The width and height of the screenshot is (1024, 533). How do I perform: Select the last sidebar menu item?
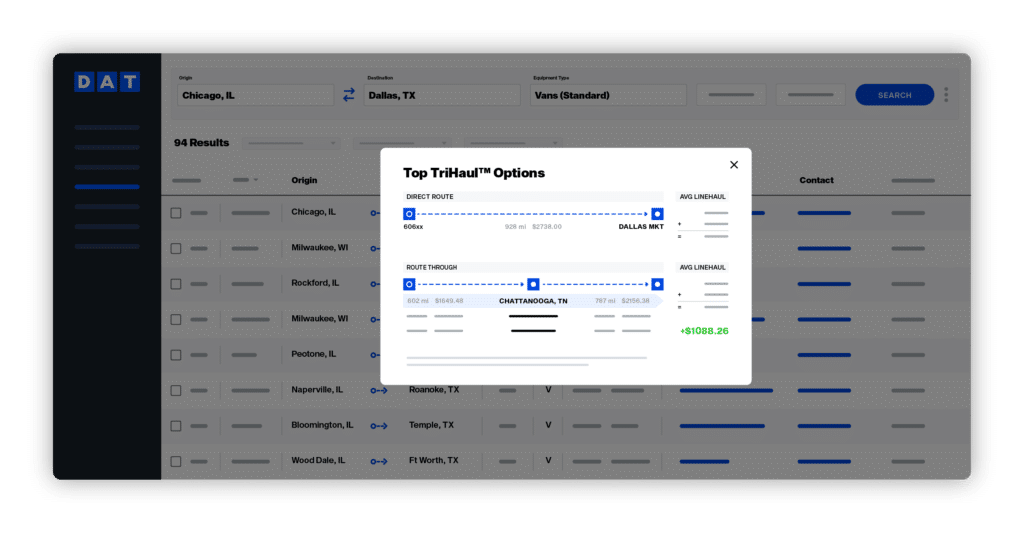pos(107,246)
